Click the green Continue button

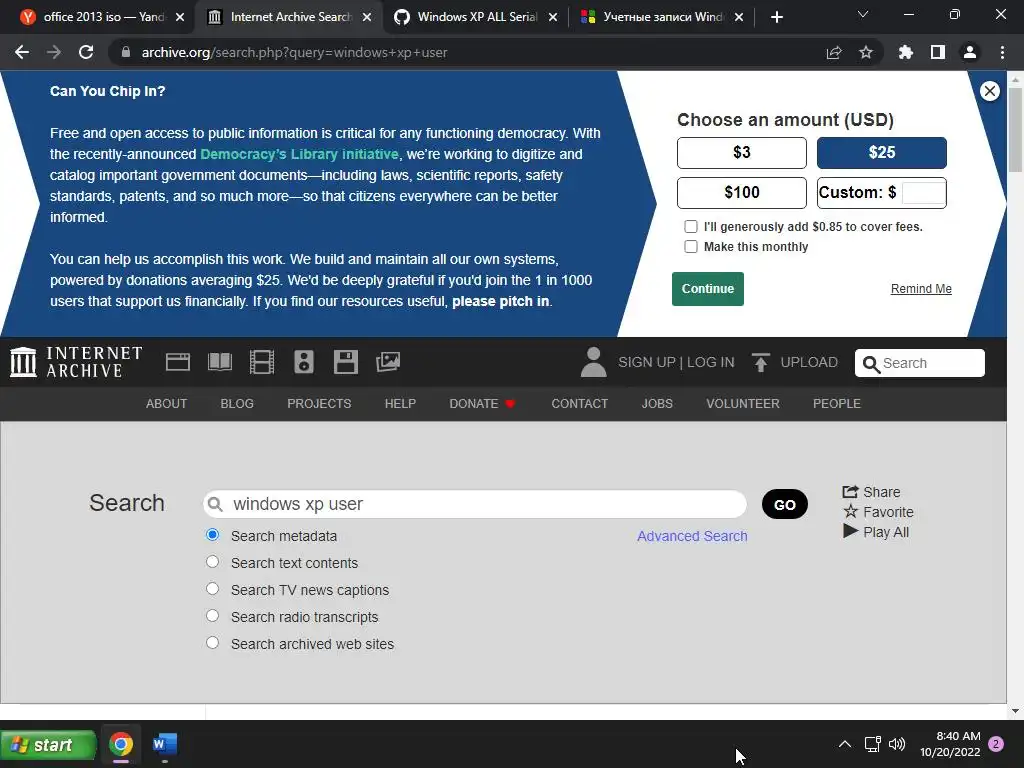708,289
